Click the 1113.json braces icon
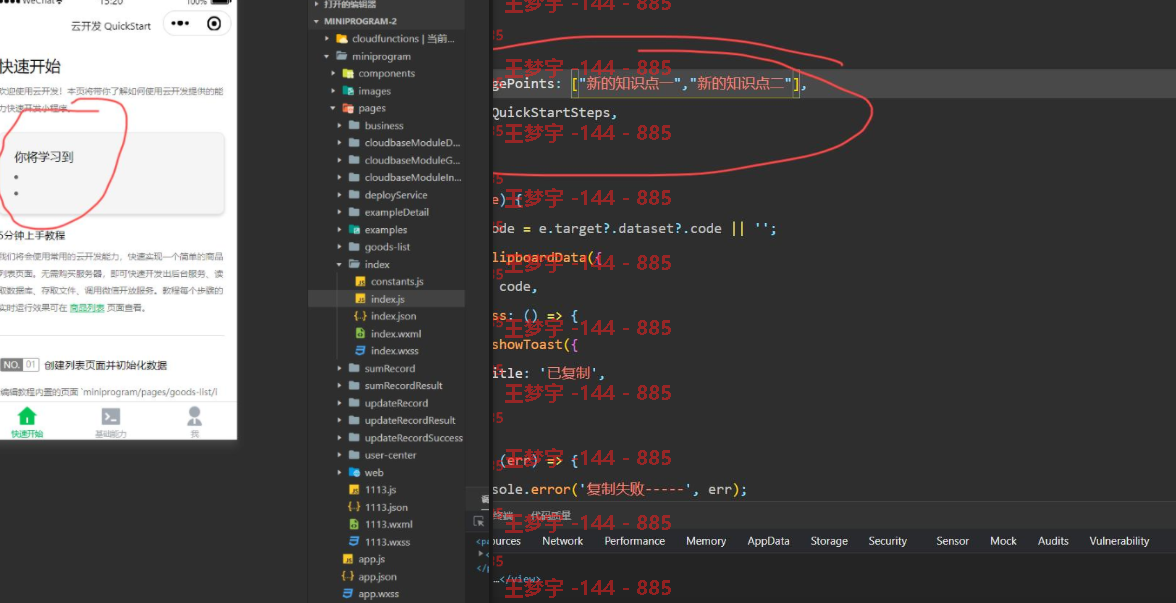The image size is (1176, 603). pyautogui.click(x=354, y=507)
